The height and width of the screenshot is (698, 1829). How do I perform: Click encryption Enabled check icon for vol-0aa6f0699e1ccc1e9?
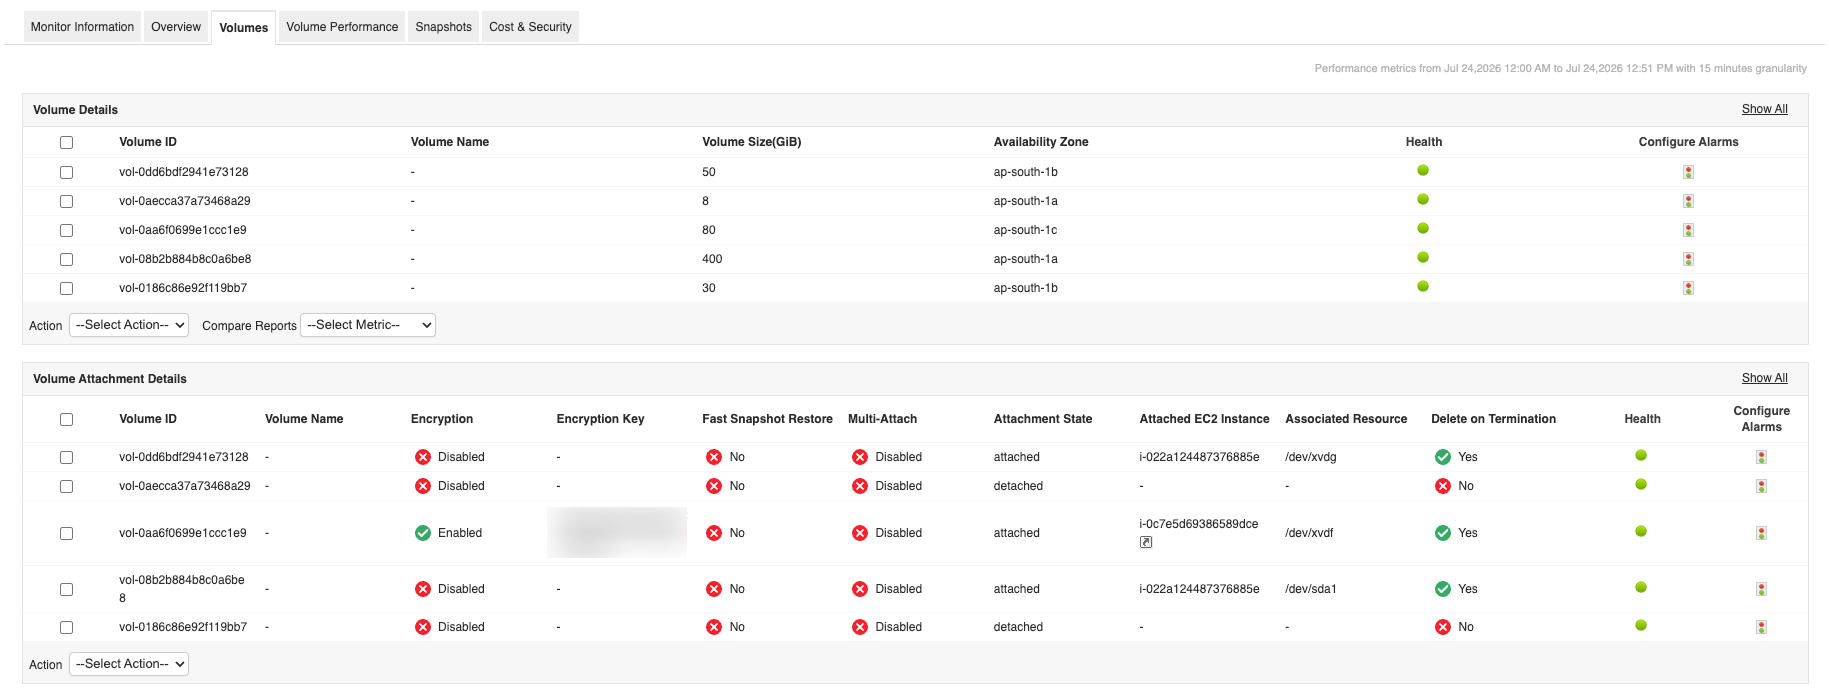423,533
